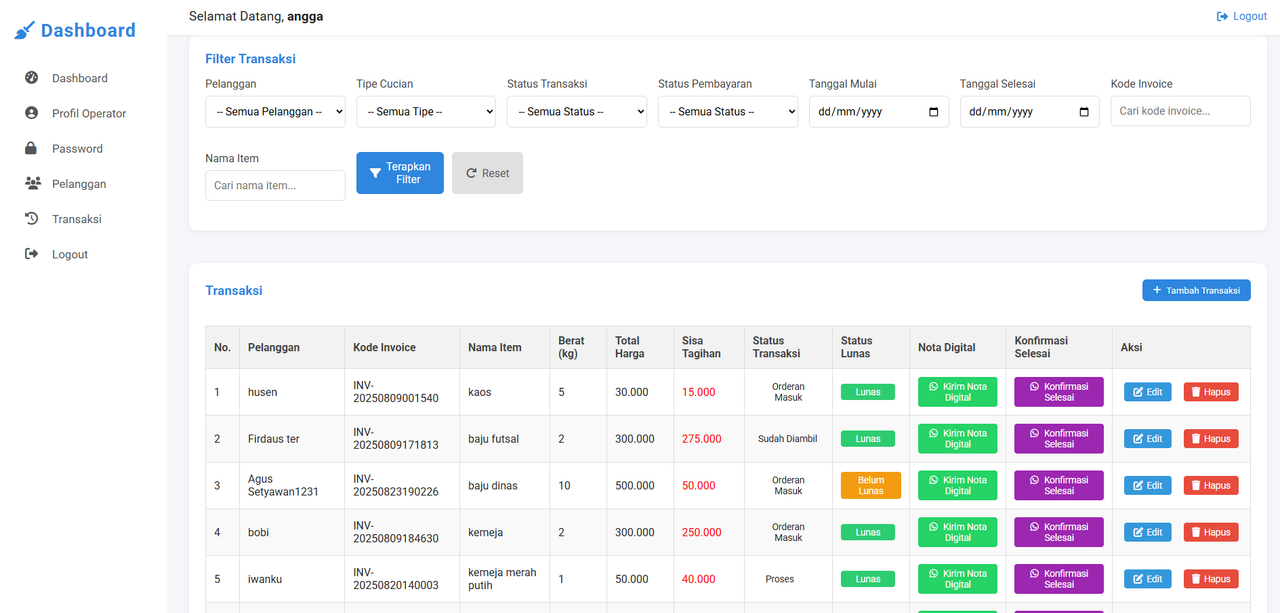Click Sisa Tagihan value 275.000
The image size is (1280, 613).
pyautogui.click(x=702, y=439)
